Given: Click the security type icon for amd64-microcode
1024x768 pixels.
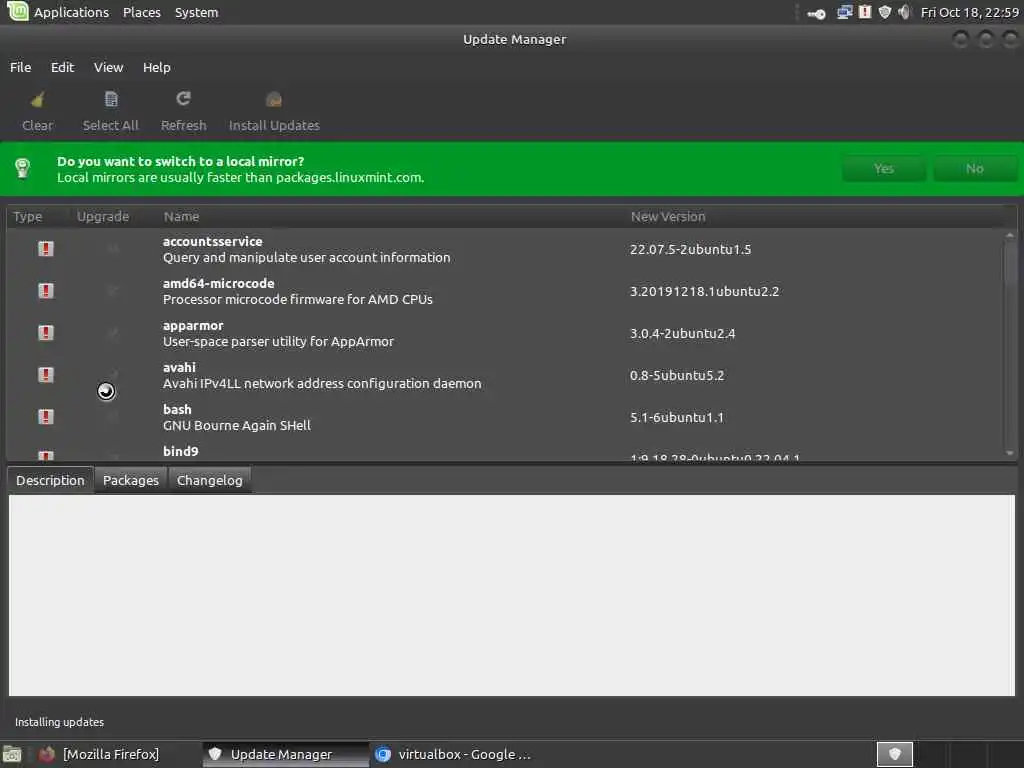Looking at the screenshot, I should [x=46, y=291].
